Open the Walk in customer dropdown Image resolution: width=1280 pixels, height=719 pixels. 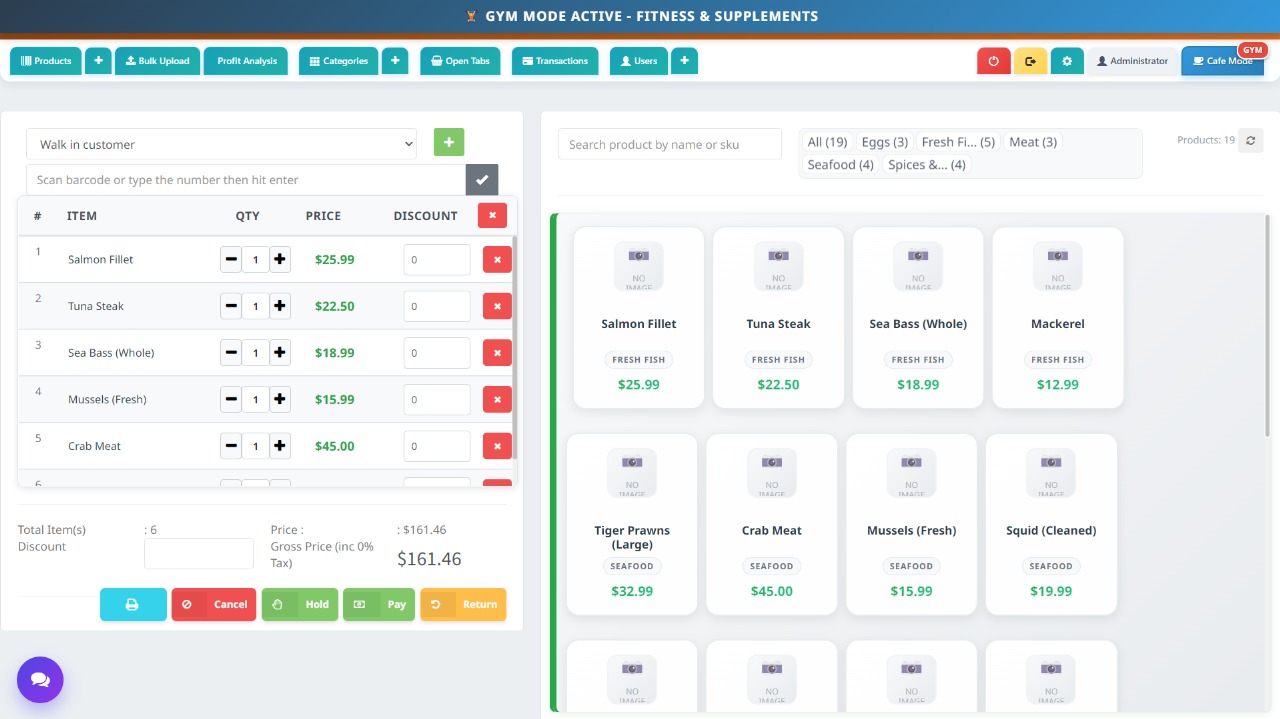click(221, 144)
